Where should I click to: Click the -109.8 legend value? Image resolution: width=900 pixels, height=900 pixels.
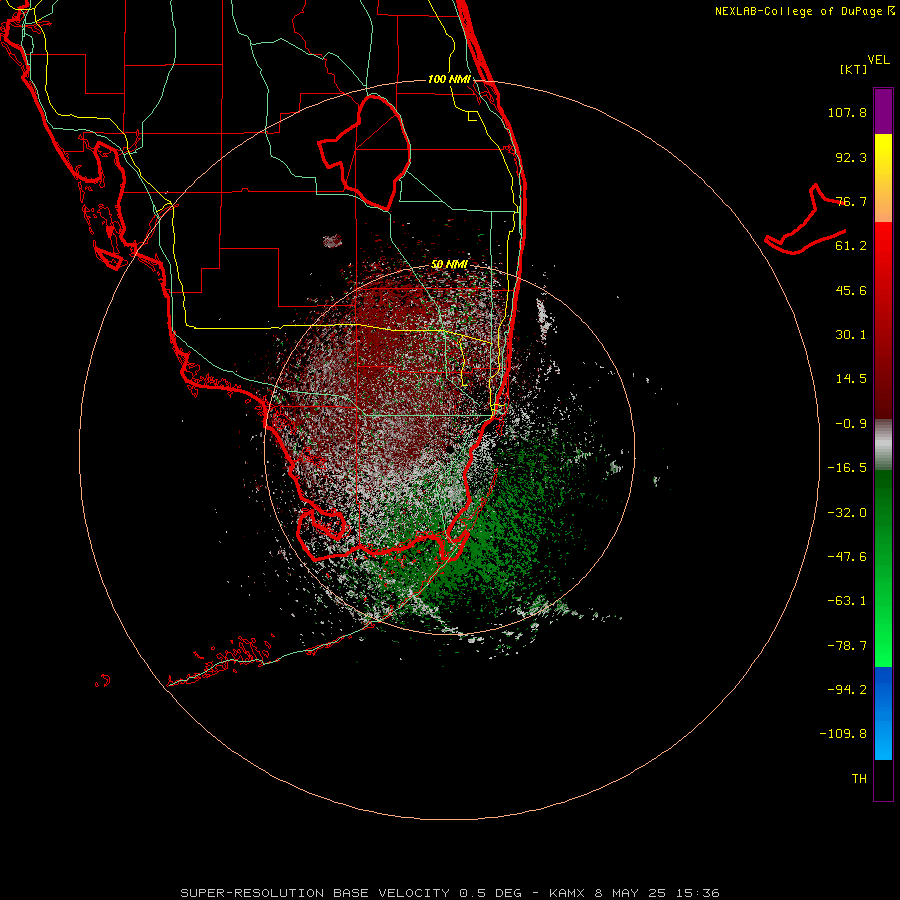click(843, 734)
